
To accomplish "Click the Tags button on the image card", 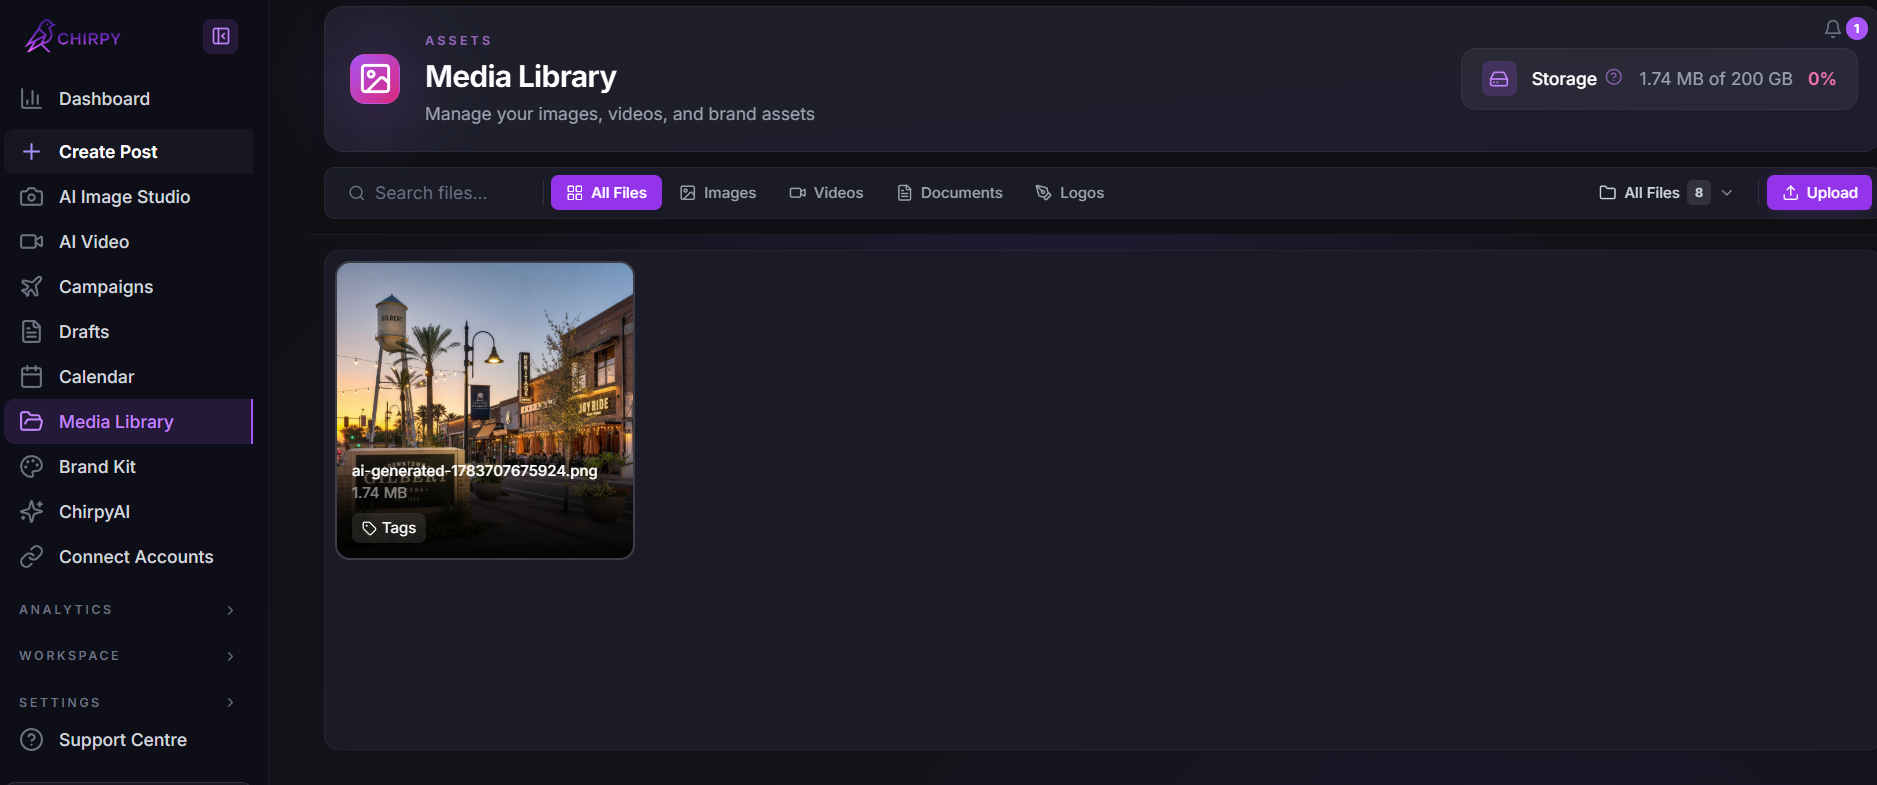I will coord(389,528).
